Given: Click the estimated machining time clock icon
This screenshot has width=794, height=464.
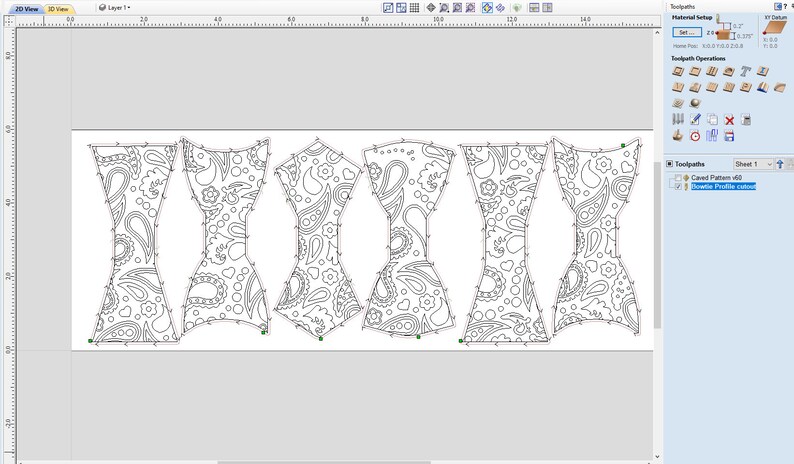Looking at the screenshot, I should point(695,136).
